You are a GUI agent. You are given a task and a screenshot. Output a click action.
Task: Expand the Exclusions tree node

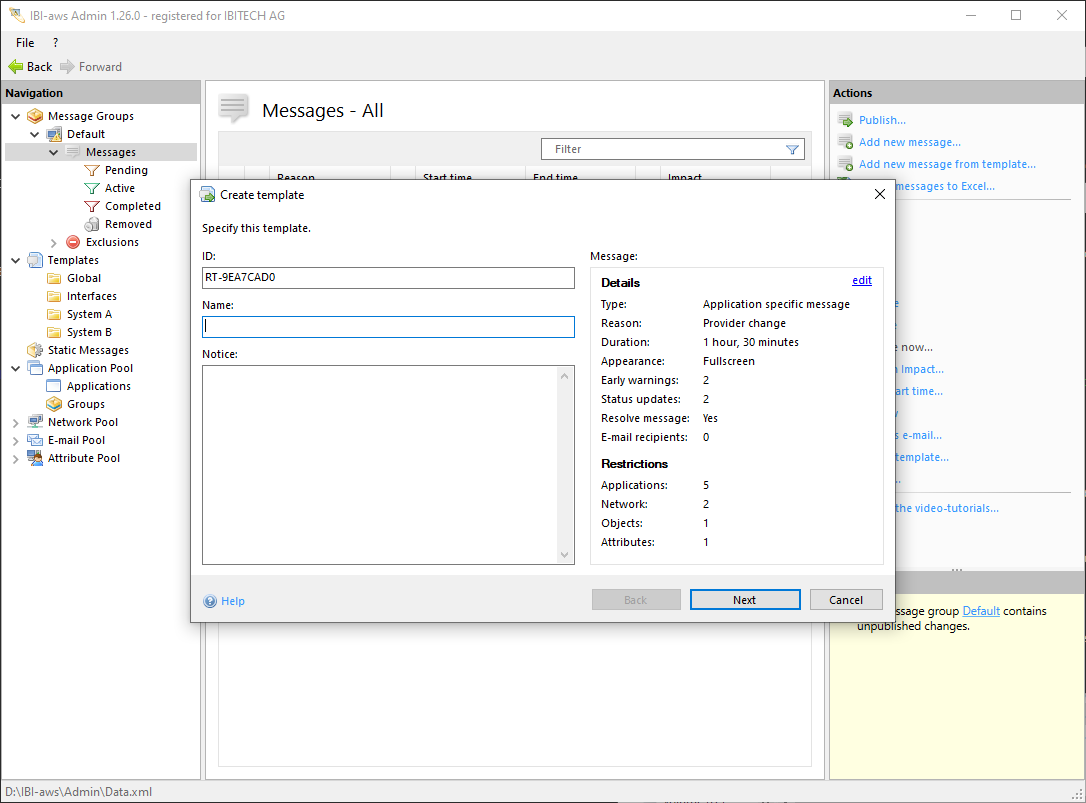[x=54, y=242]
